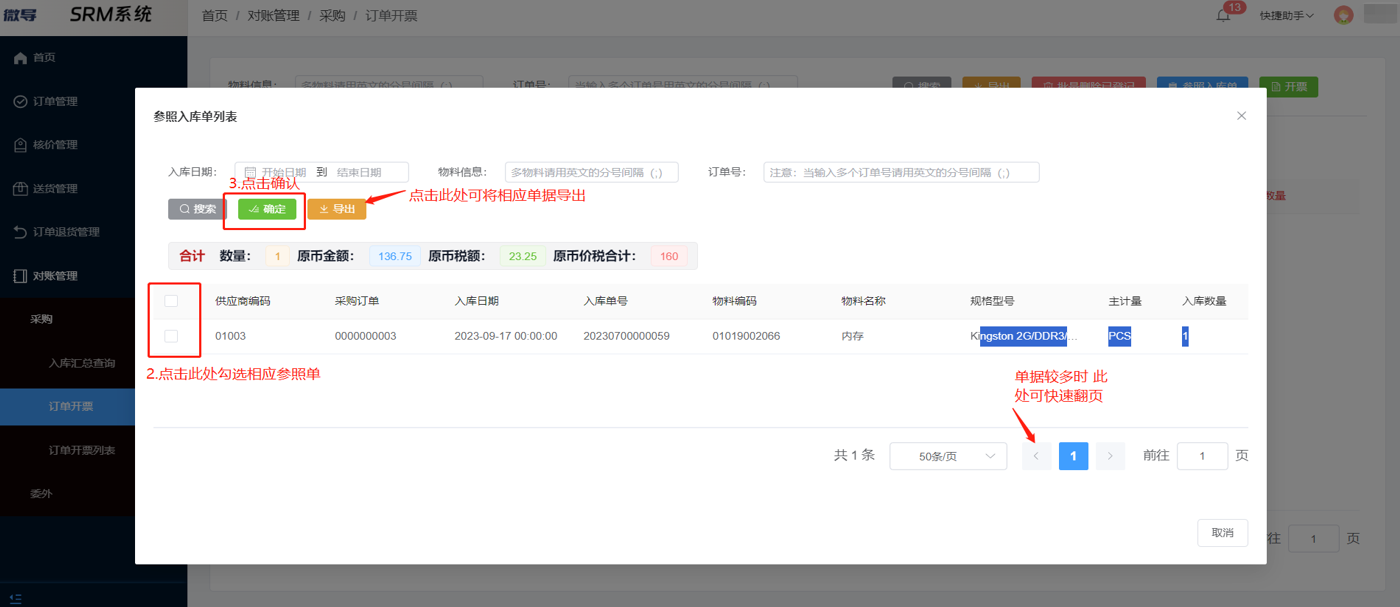This screenshot has width=1400, height=607.
Task: Open 订单开票列表 in the sidebar
Action: tap(82, 450)
